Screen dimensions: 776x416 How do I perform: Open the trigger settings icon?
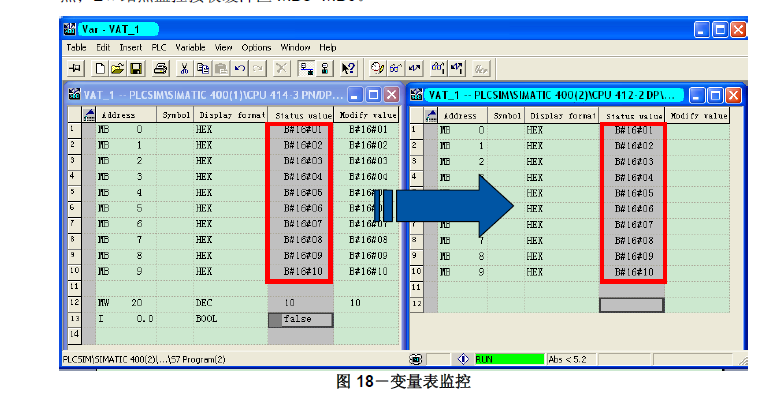[377, 68]
